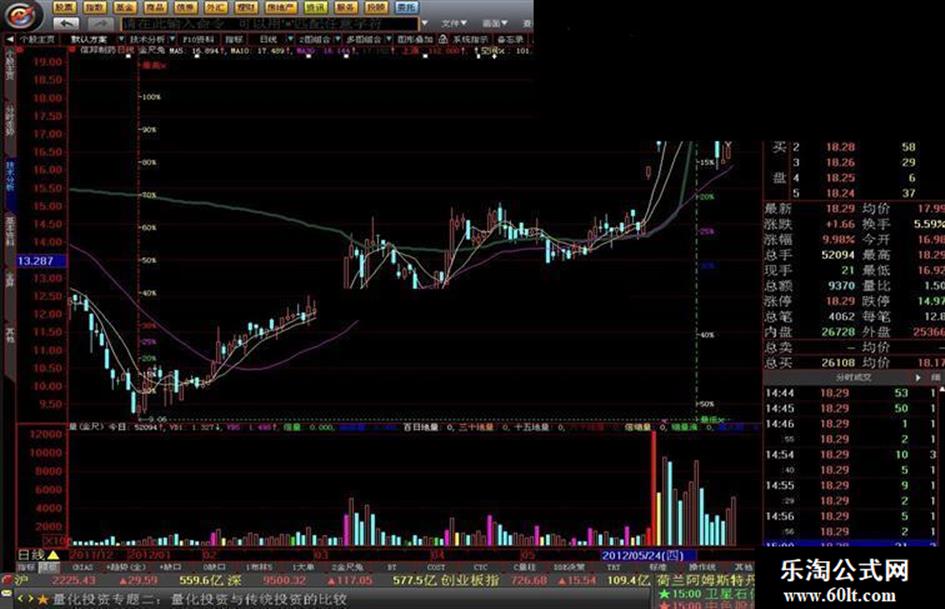This screenshot has width=945, height=609.
Task: Click the 创业板指 index value 726.68
Action: pos(528,580)
